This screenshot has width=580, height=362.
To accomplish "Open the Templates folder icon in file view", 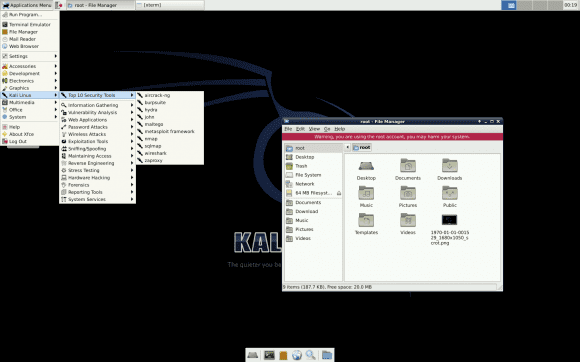I will pos(366,220).
